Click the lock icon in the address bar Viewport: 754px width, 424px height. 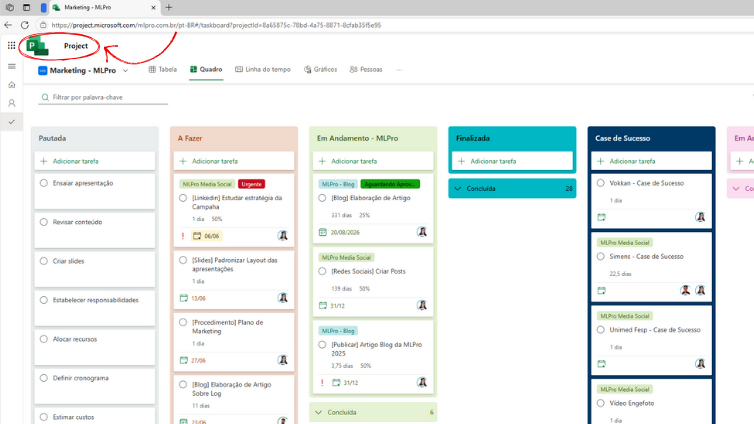click(x=43, y=25)
